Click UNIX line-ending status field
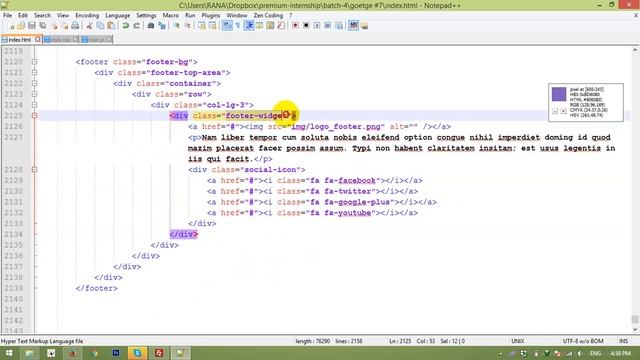Viewport: 640px width, 360px height. 517,341
